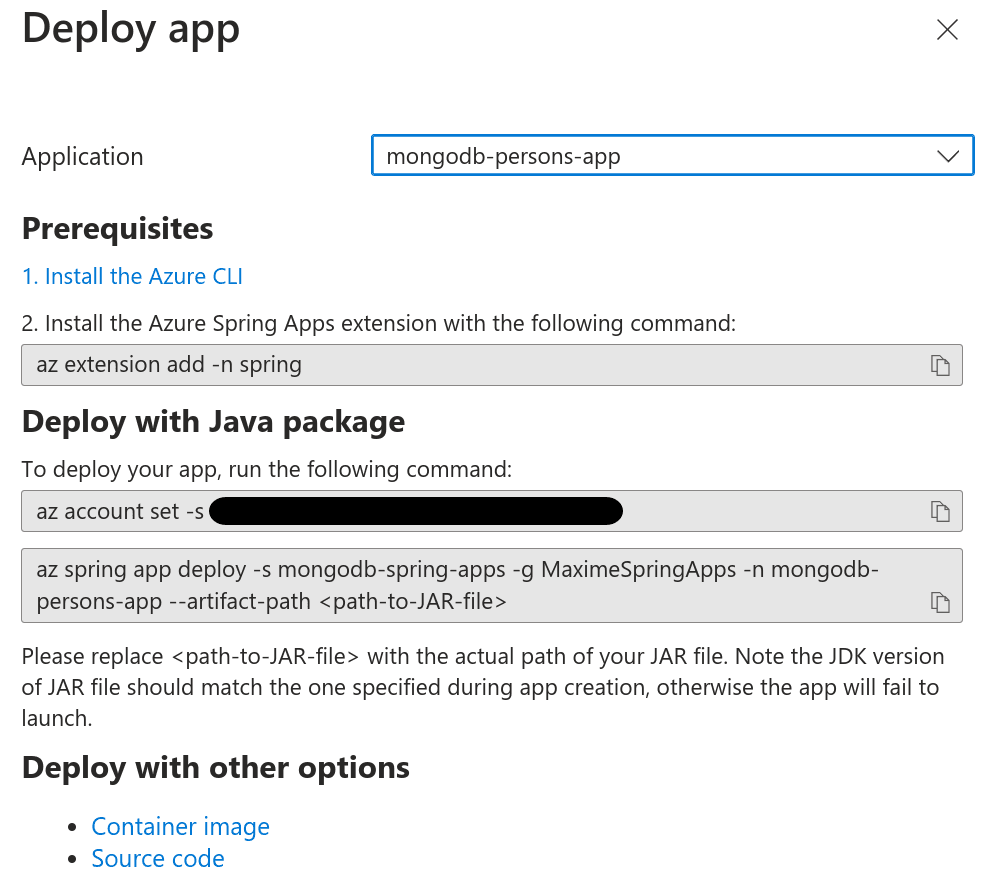
Task: Click the Deploy with other options heading
Action: tap(215, 767)
